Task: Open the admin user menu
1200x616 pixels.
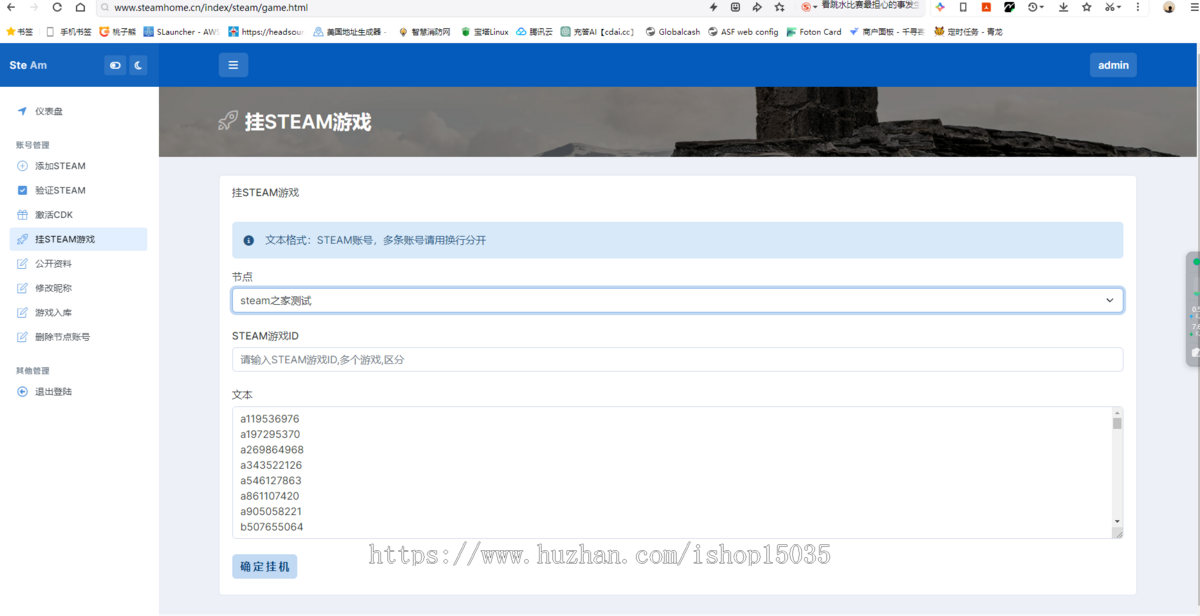Action: tap(1113, 65)
